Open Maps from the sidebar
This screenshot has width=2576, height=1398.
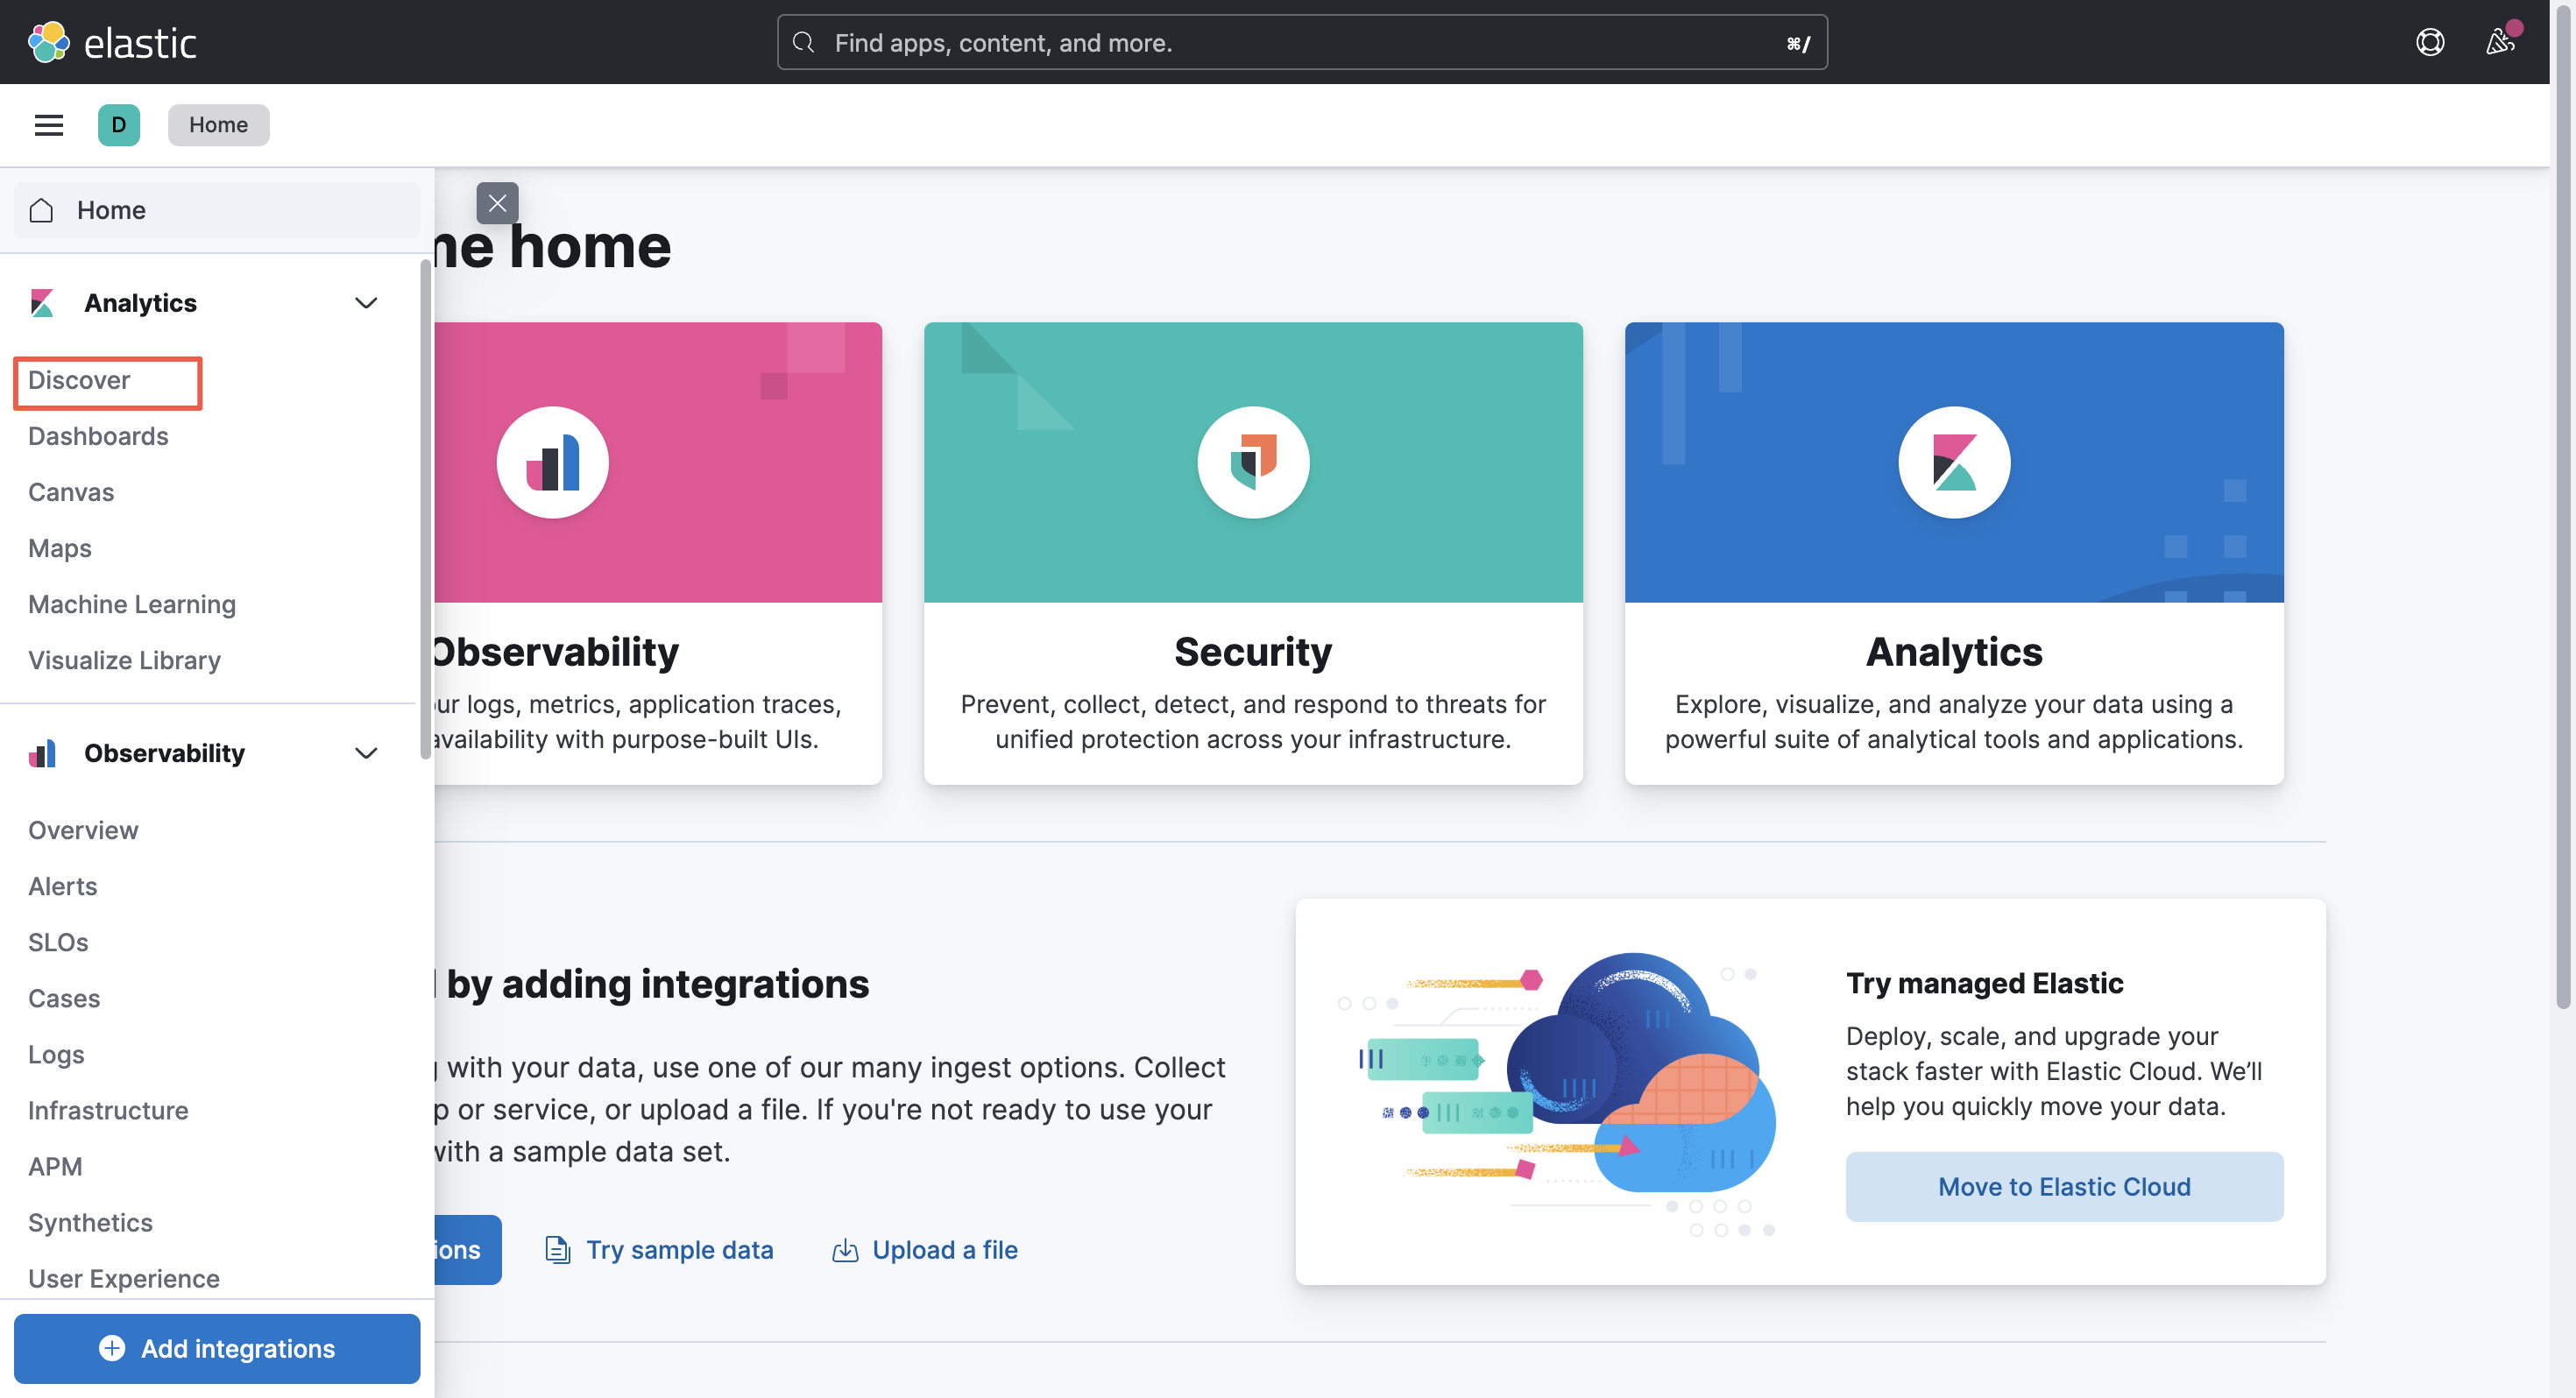click(60, 548)
